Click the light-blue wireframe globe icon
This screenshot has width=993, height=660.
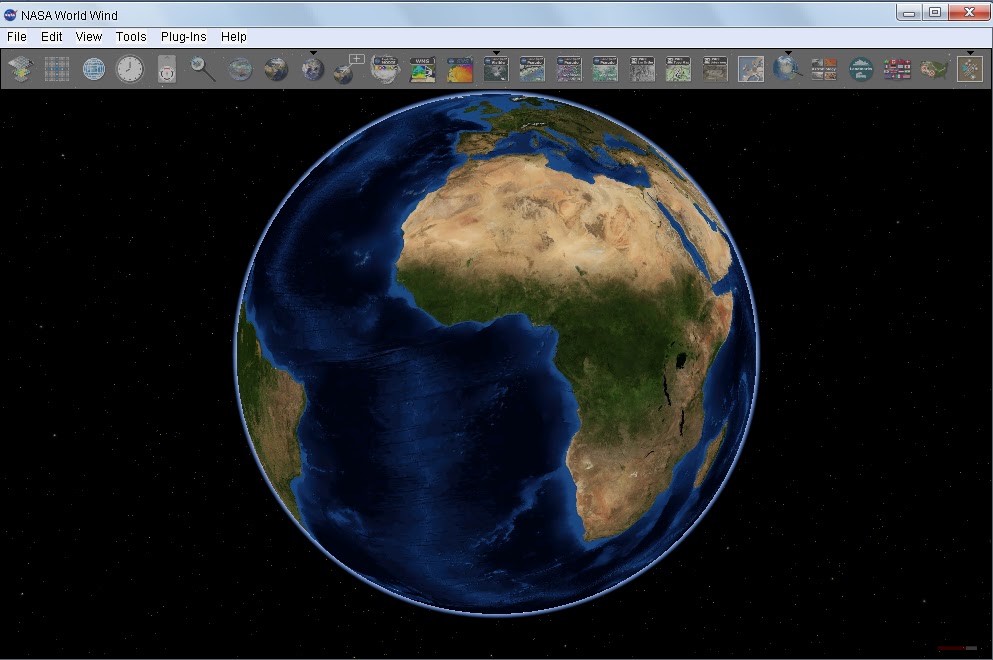coord(94,69)
